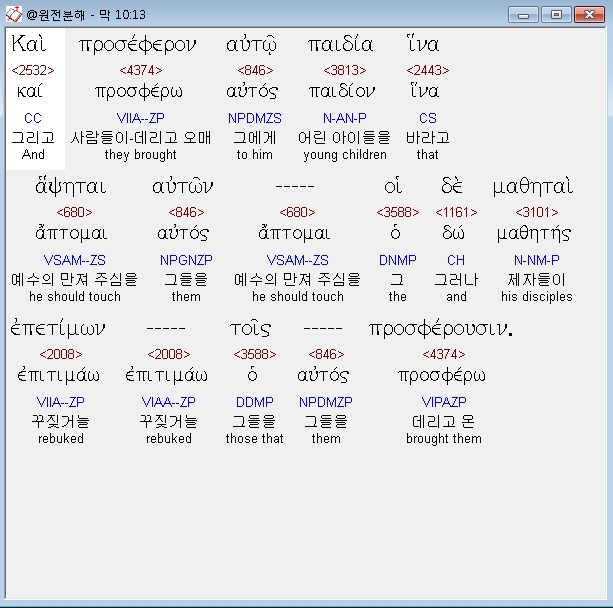This screenshot has width=613, height=608.
Task: Click the English gloss 'those that'
Action: coord(255,439)
